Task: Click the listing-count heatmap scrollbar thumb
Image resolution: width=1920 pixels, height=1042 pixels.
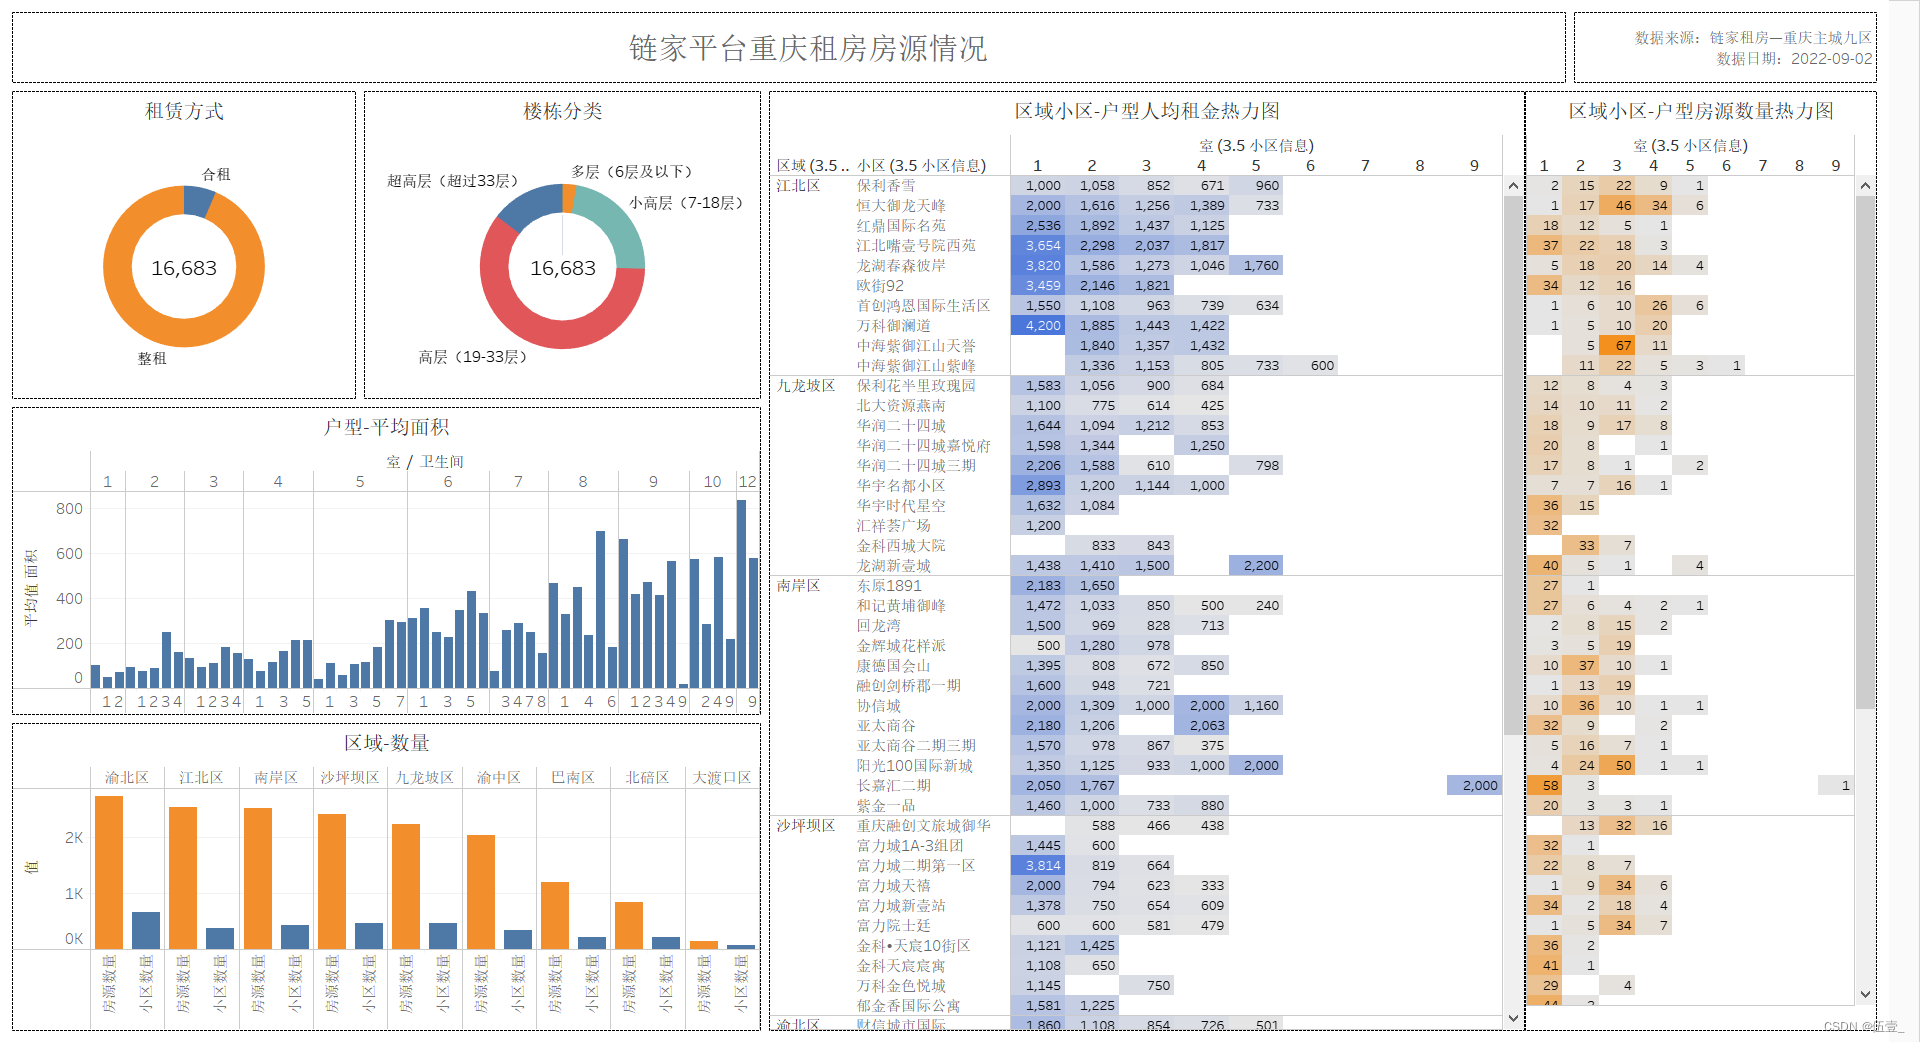Action: pyautogui.click(x=1865, y=452)
